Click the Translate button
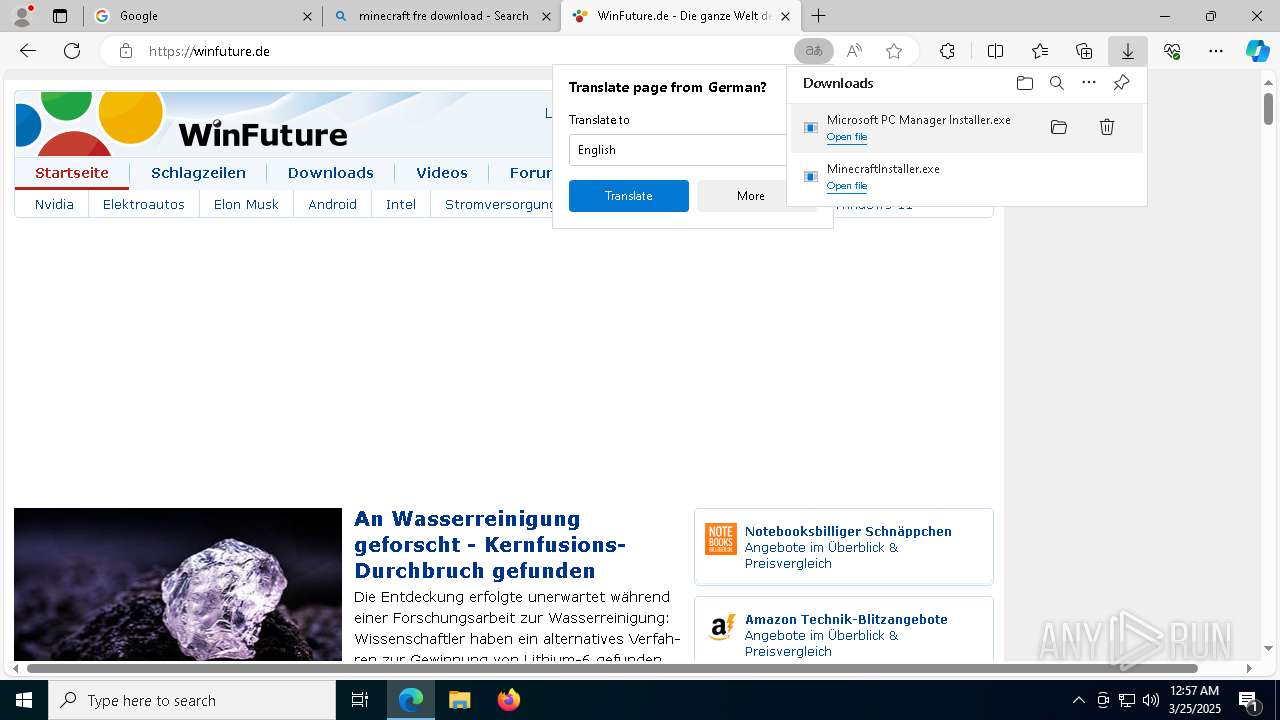 click(x=629, y=196)
